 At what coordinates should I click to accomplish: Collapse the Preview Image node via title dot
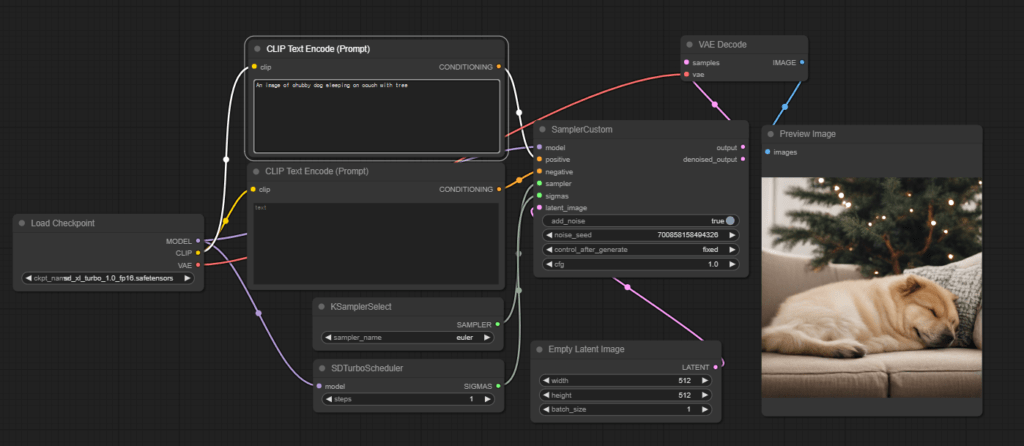tap(770, 134)
